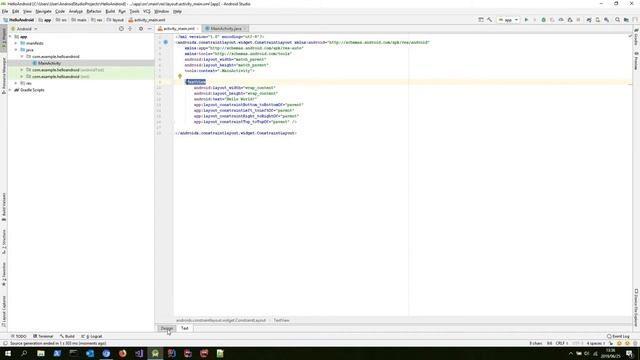The height and width of the screenshot is (360, 640).
Task: Switch to Text view tab
Action: [x=184, y=328]
